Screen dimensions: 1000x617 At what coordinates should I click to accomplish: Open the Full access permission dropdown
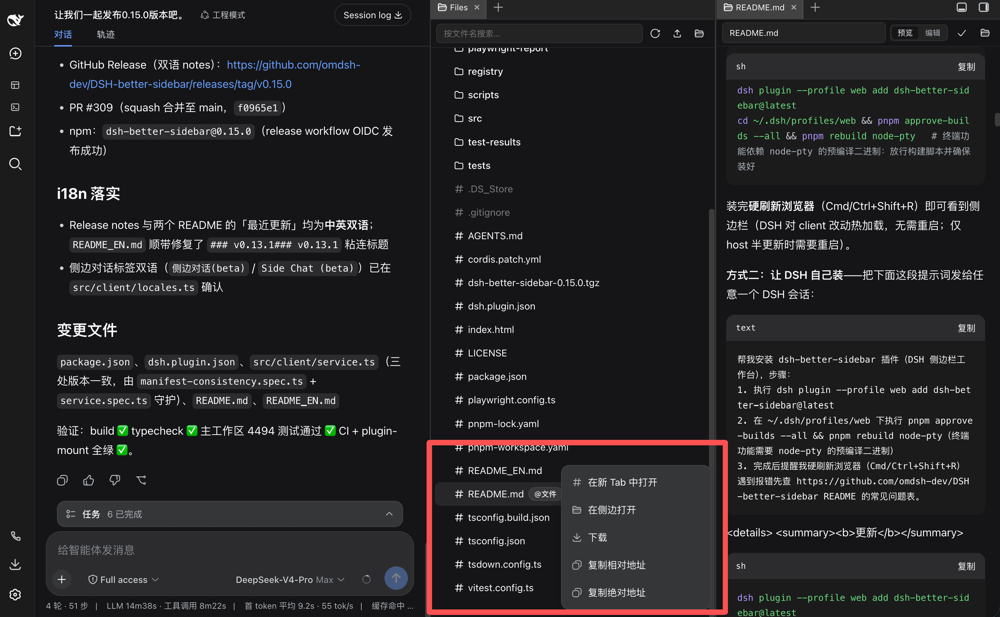(x=123, y=579)
